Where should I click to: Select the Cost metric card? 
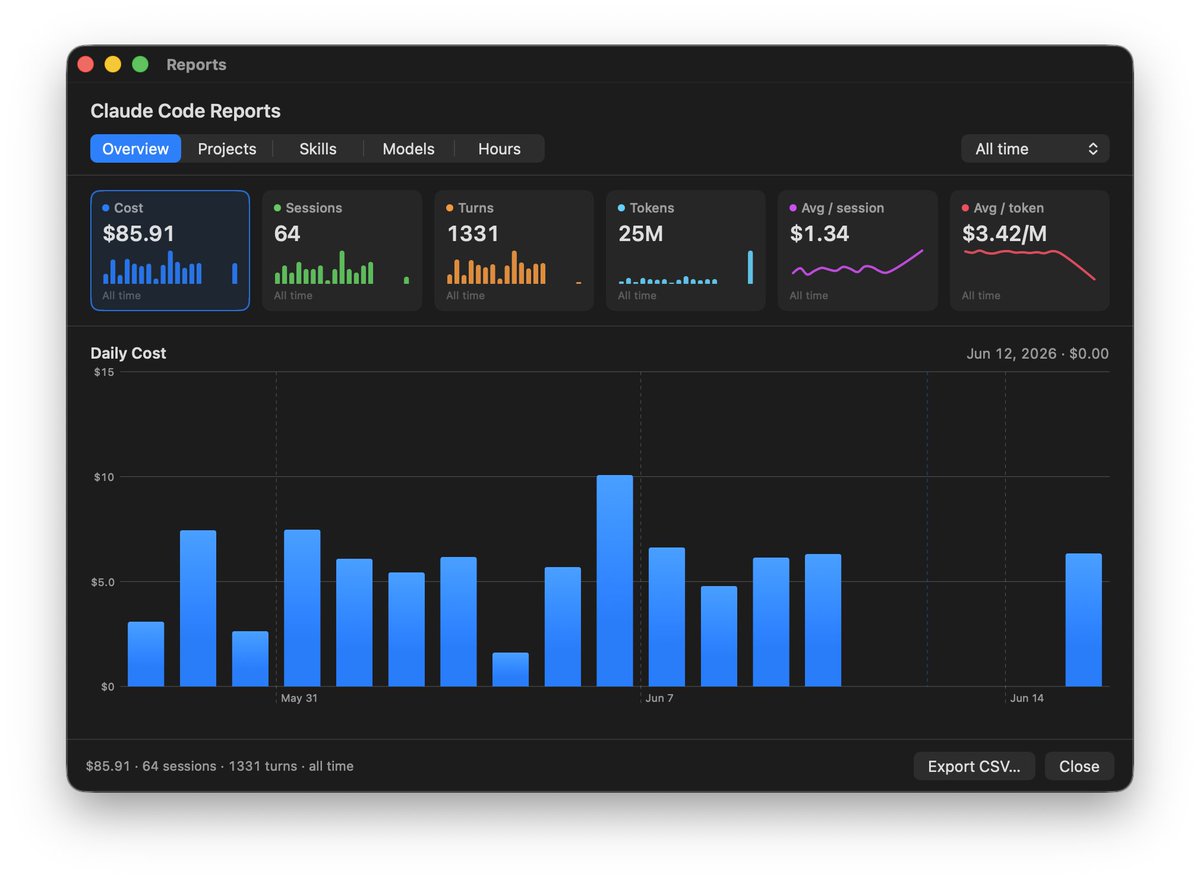170,250
